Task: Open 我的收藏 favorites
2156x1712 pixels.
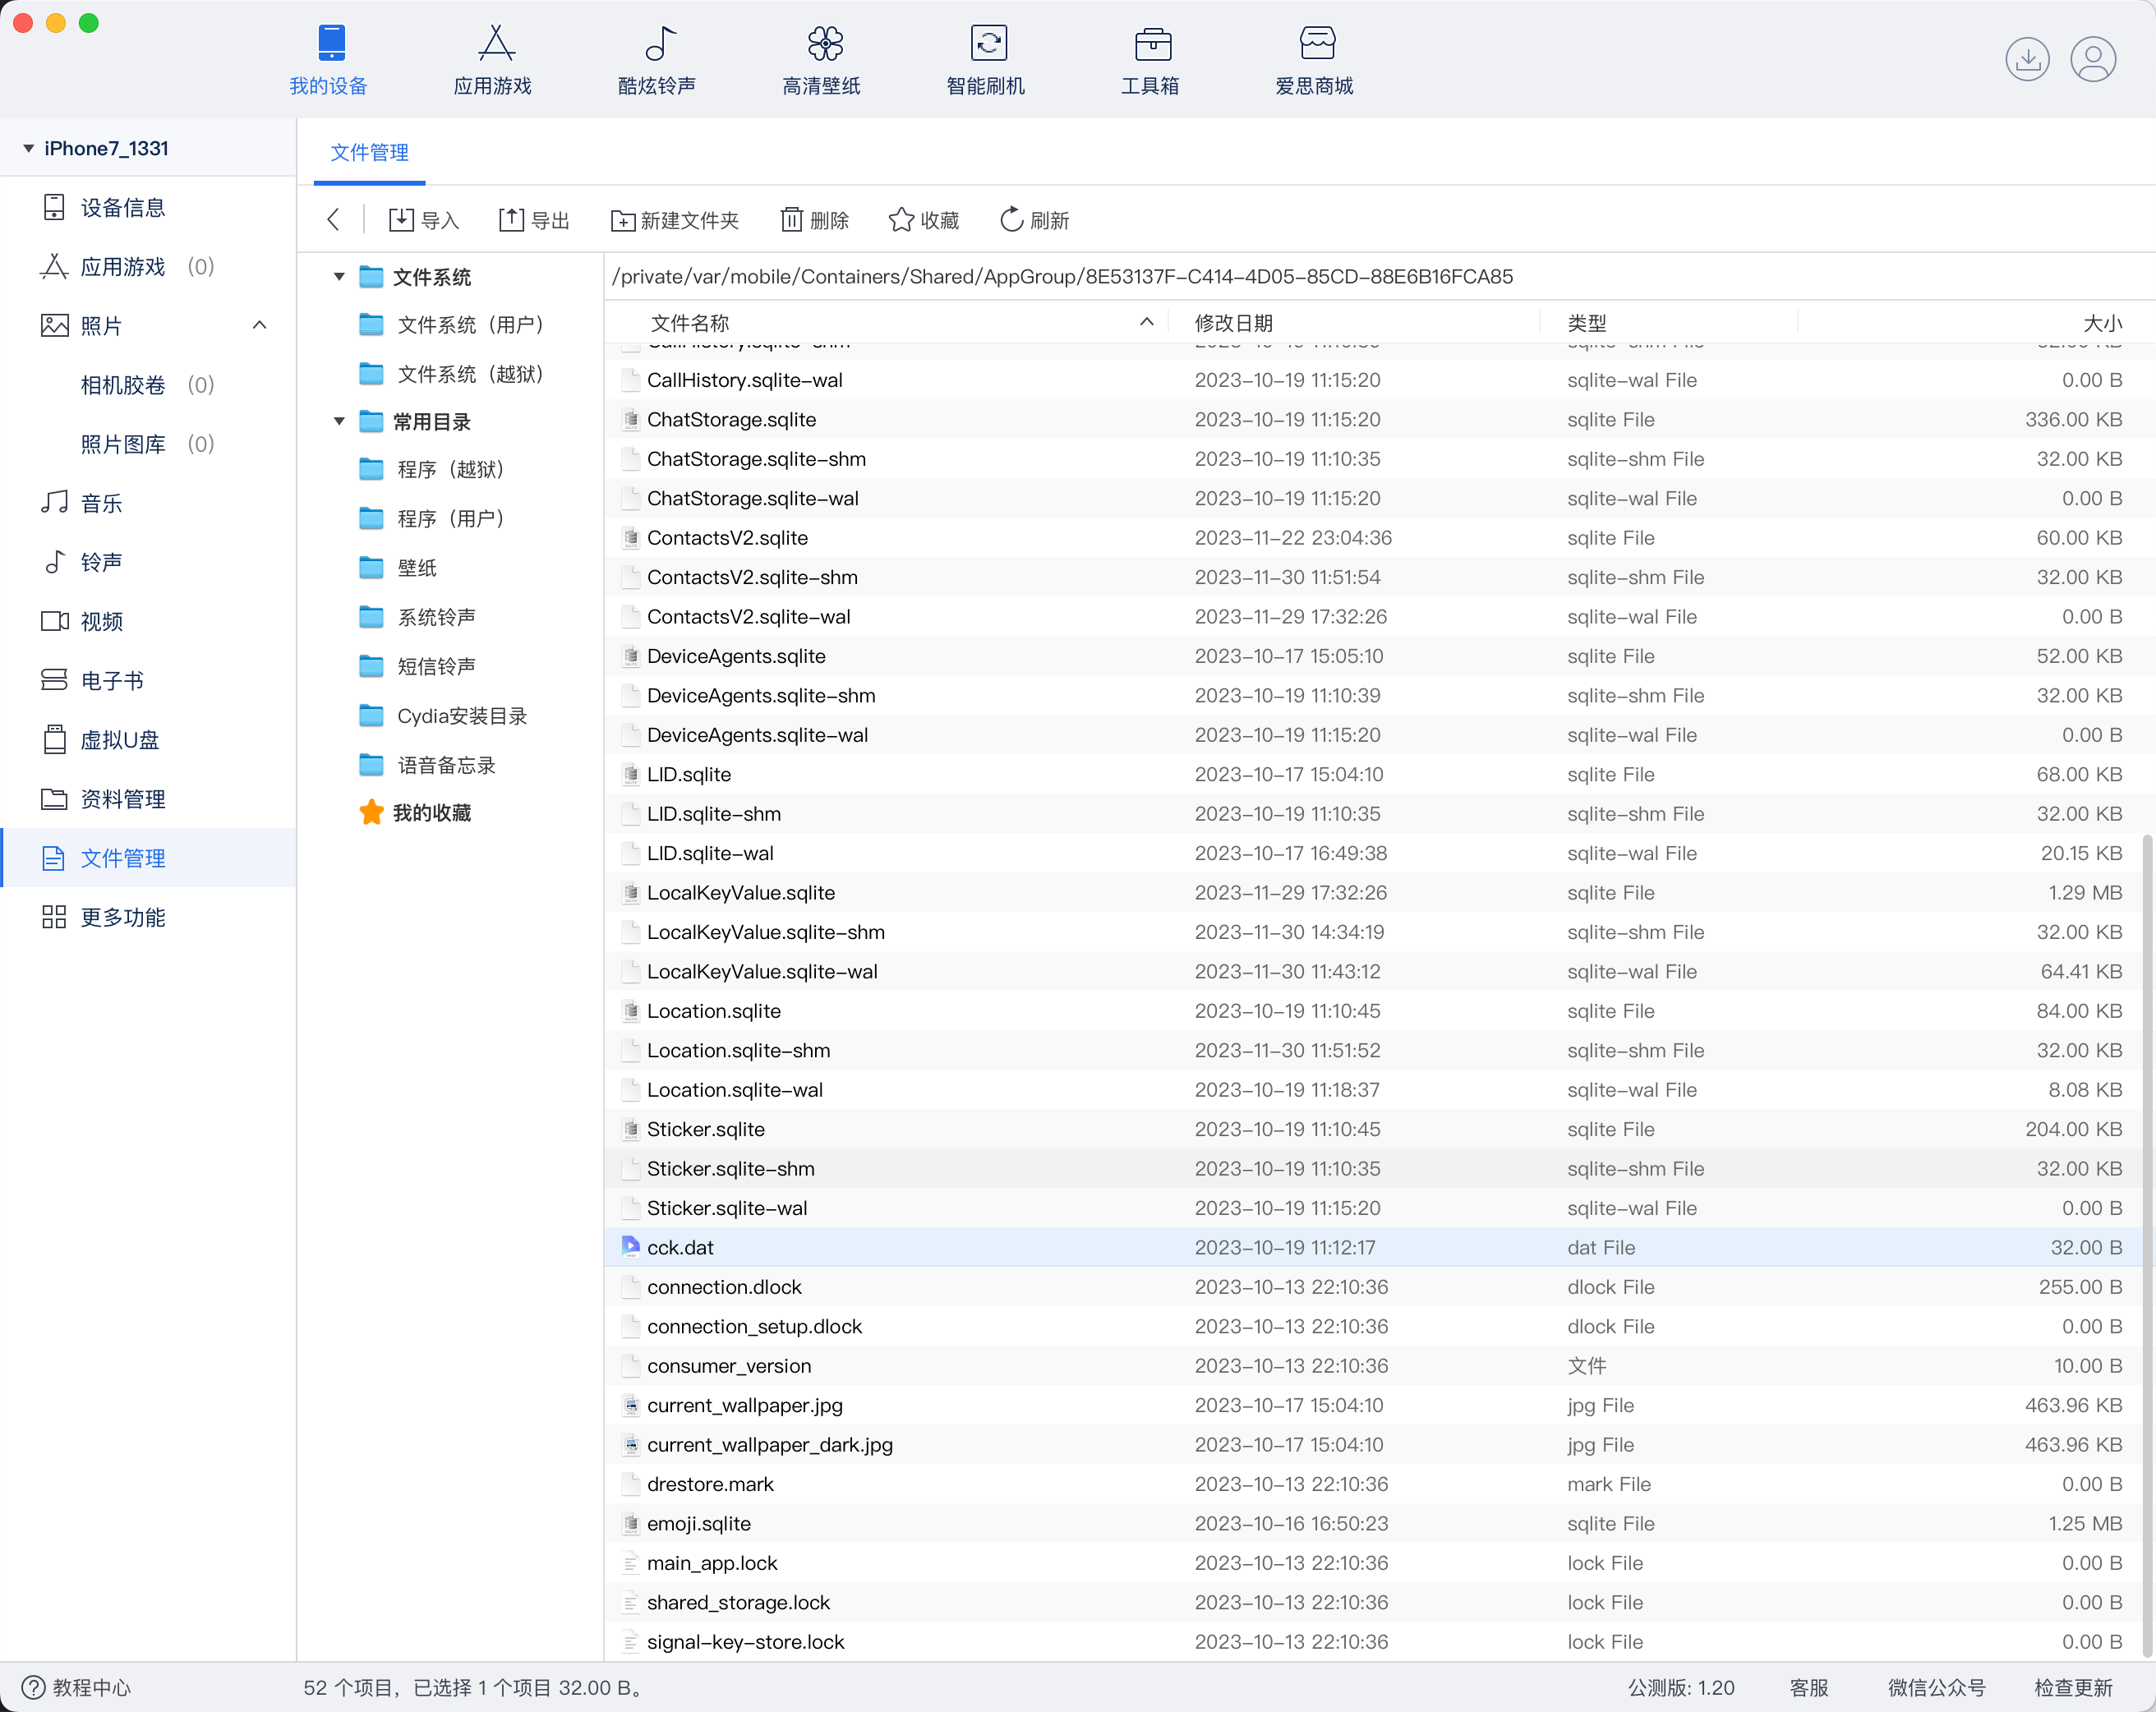Action: pos(416,812)
